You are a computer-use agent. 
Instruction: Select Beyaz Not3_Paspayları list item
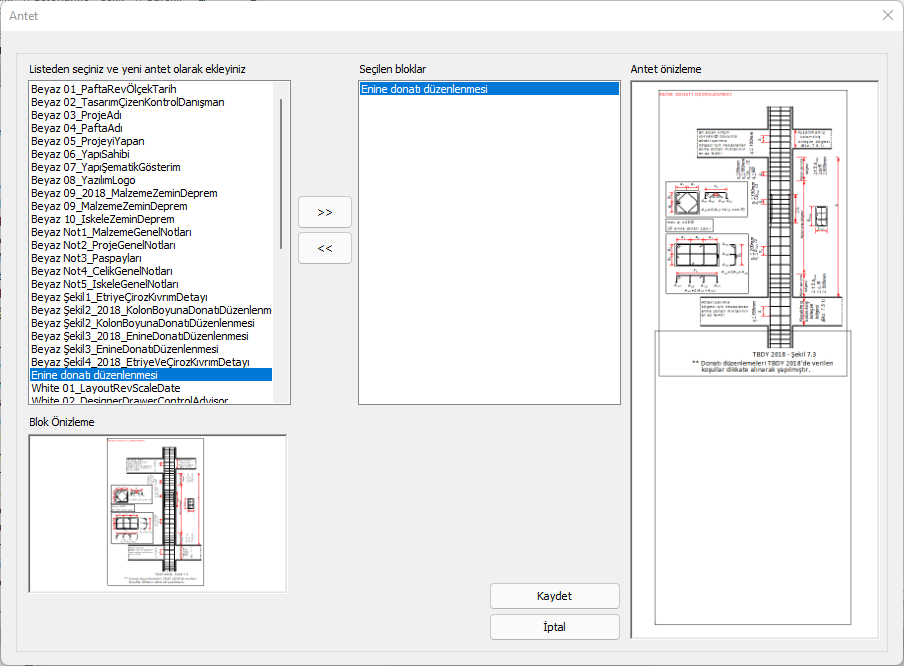[86, 258]
